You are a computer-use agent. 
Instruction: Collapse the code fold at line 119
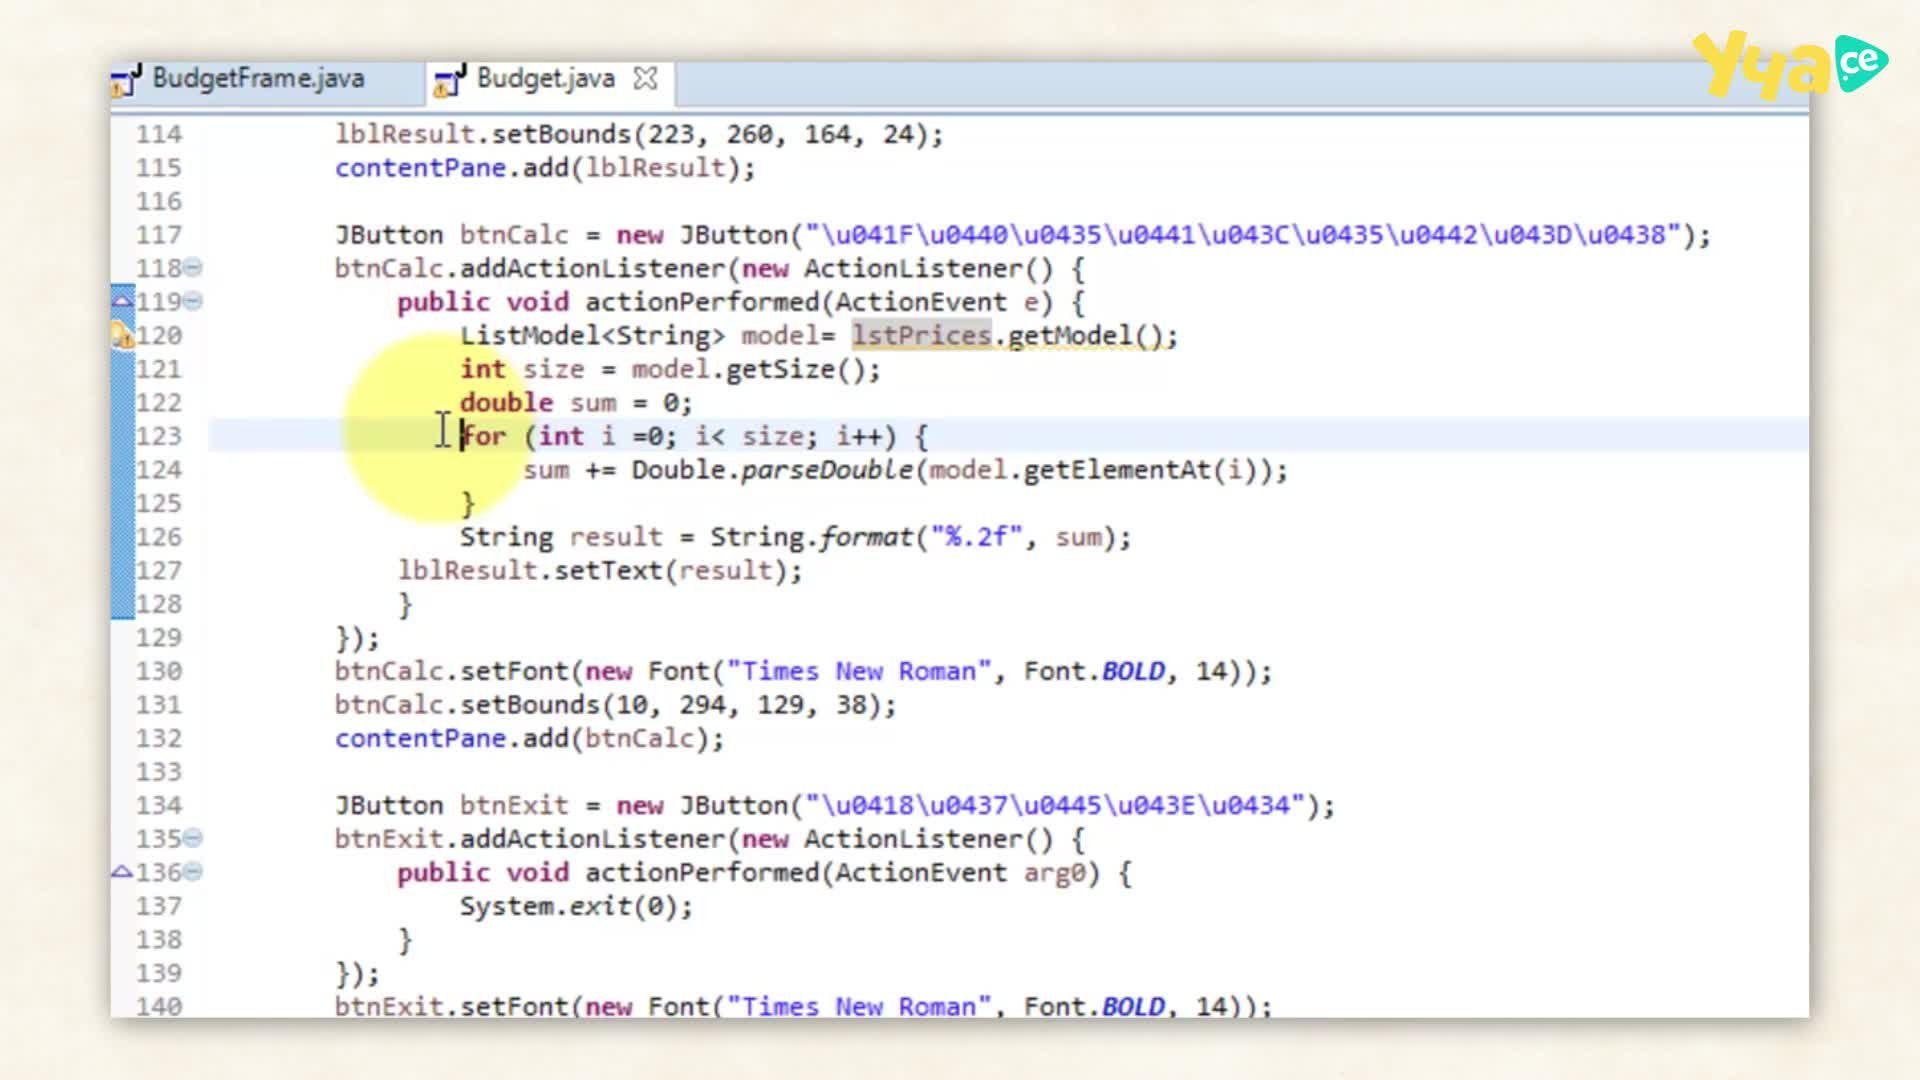tap(193, 301)
